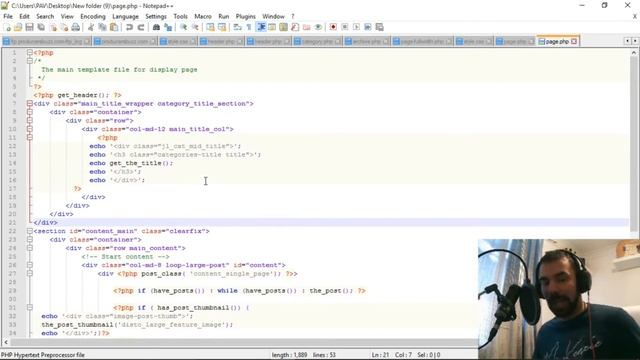Viewport: 640px width, 360px height.
Task: Click the Close All toolbar icon
Action: click(64, 27)
